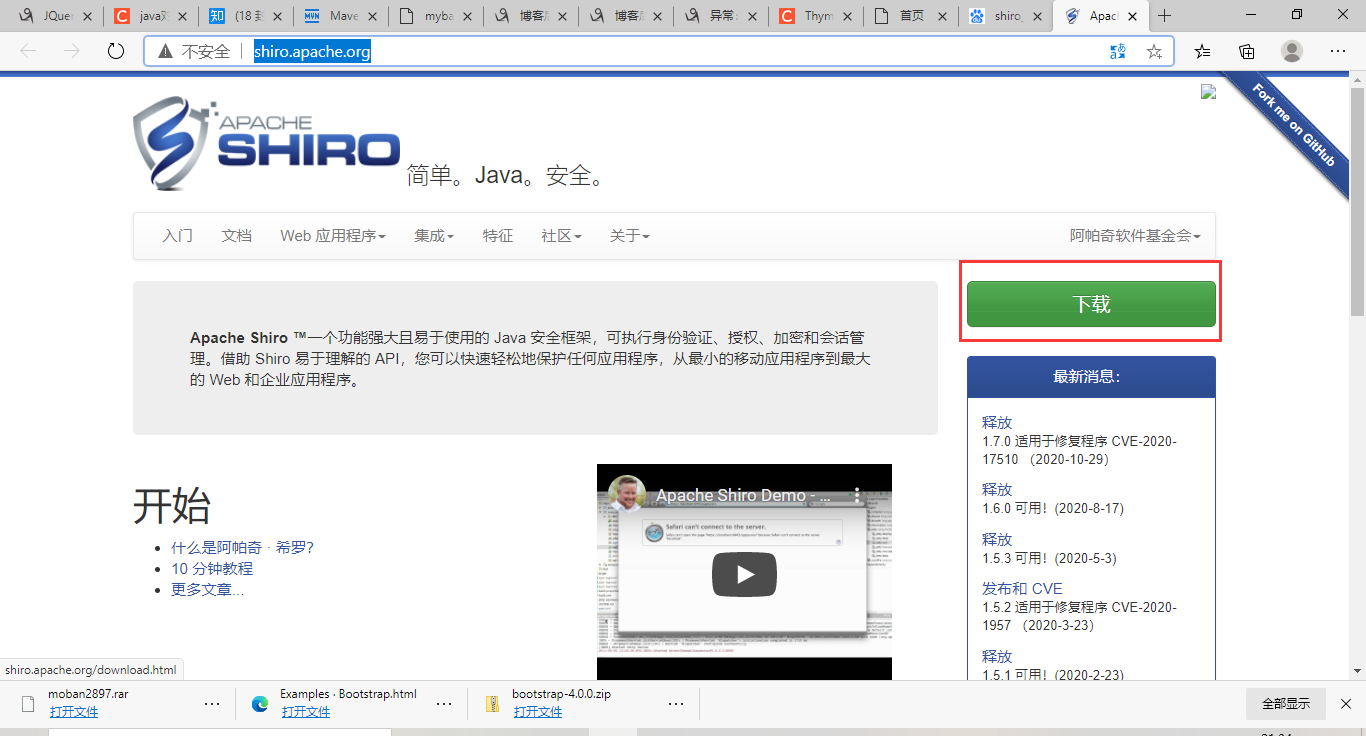Image resolution: width=1366 pixels, height=736 pixels.
Task: Open more options for bootstrap-4.0.0.zip download
Action: tap(676, 703)
